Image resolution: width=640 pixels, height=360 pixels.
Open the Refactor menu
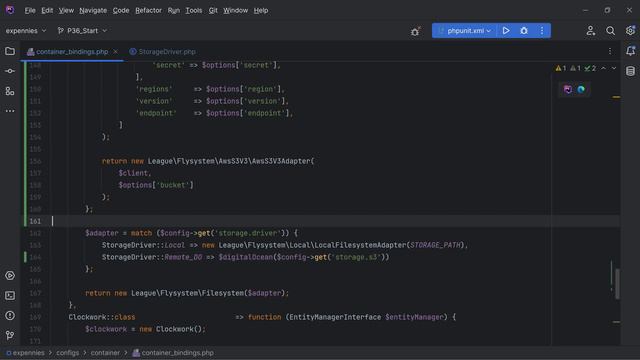tap(148, 10)
